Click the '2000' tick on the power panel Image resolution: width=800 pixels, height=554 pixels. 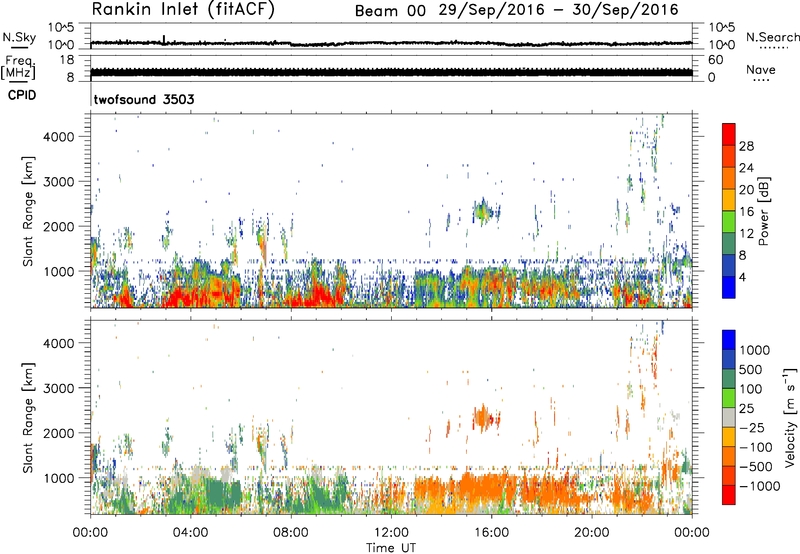coord(59,226)
